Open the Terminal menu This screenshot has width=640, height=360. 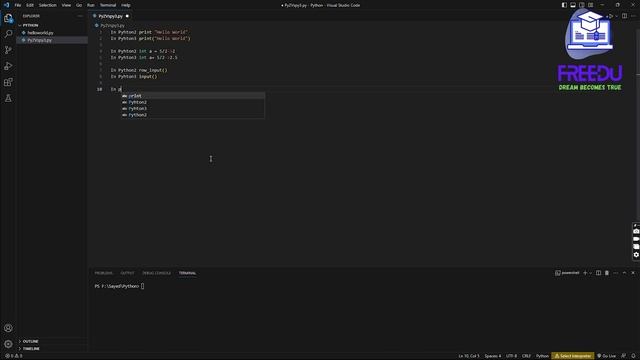[x=108, y=5]
